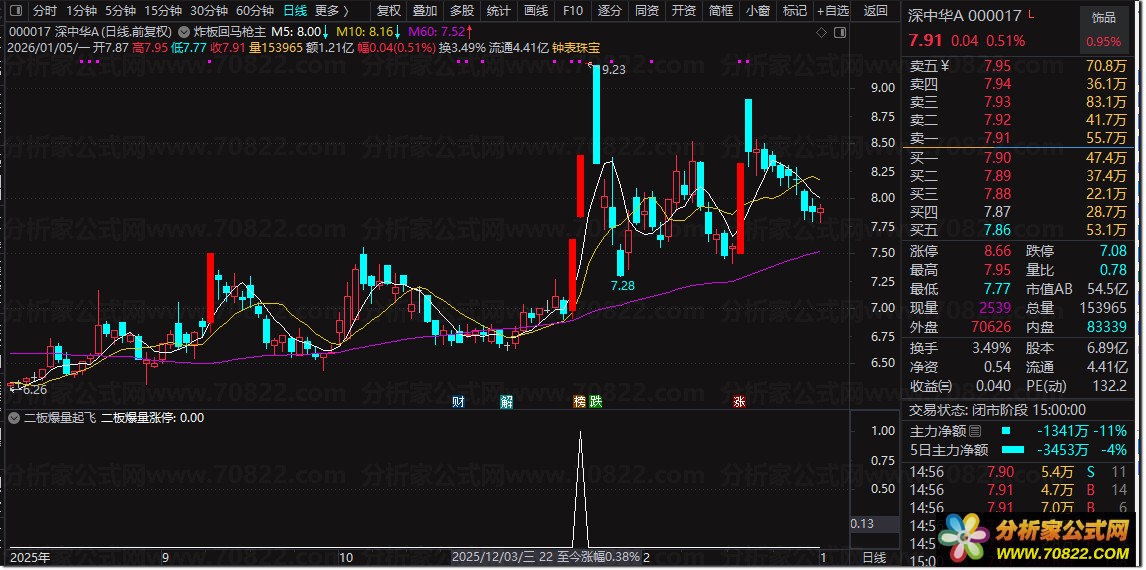Click the 跌 event marker

point(596,400)
